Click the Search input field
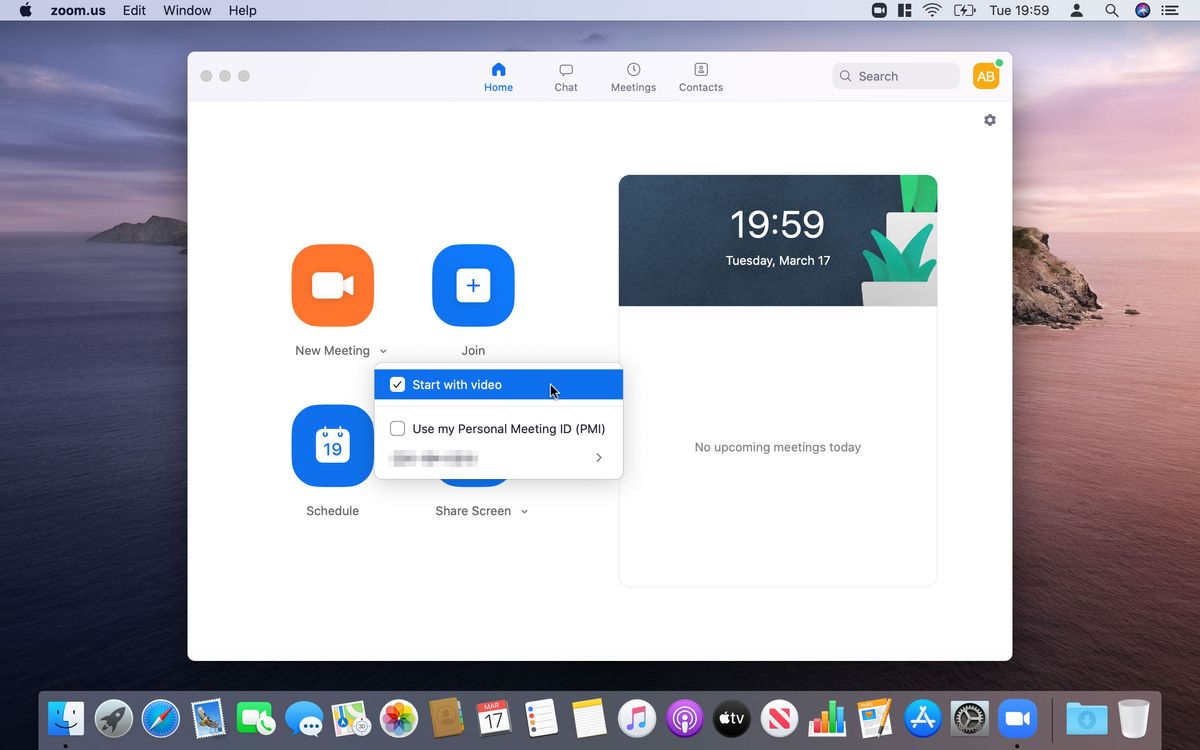1200x750 pixels. (x=895, y=75)
